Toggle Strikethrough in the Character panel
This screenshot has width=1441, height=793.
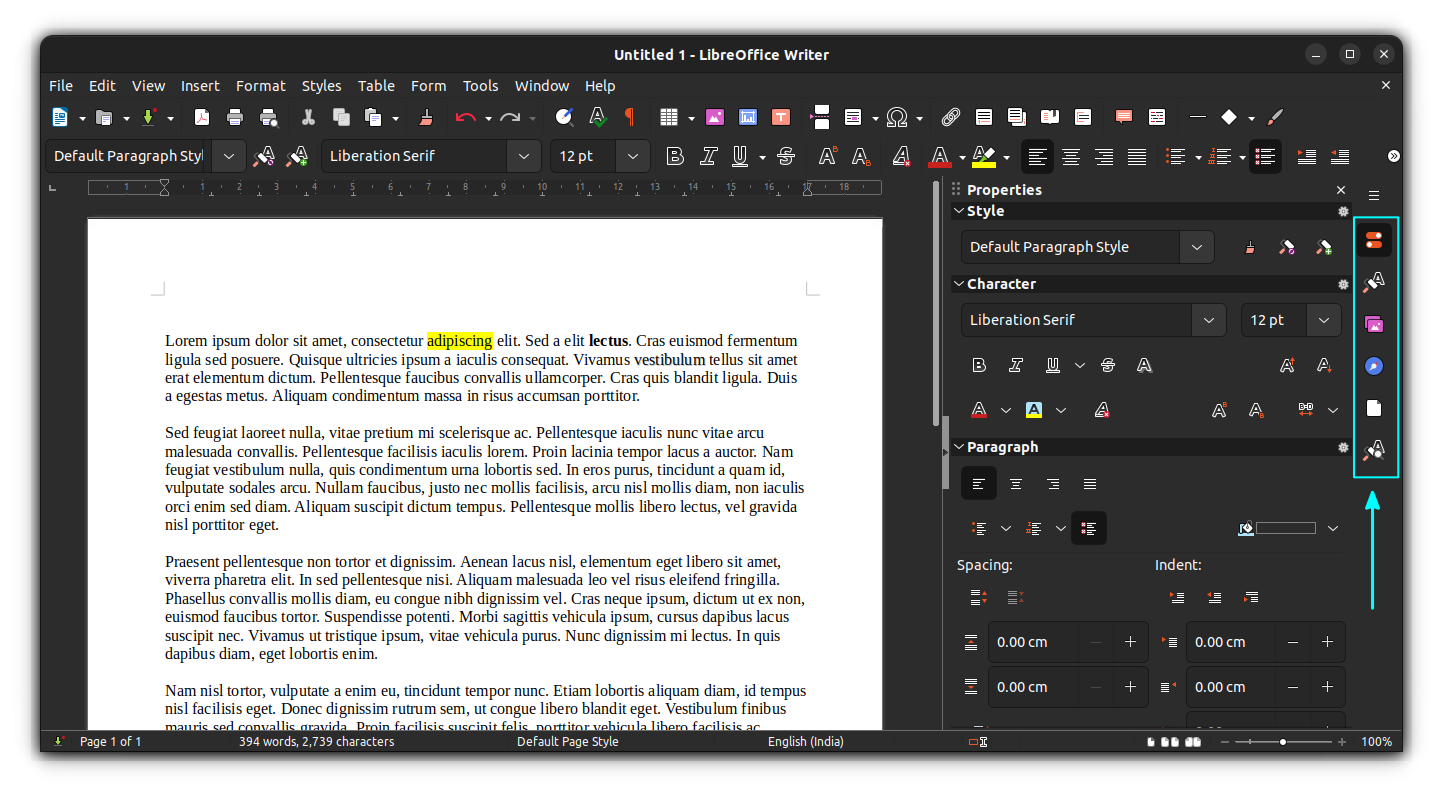click(x=1107, y=365)
